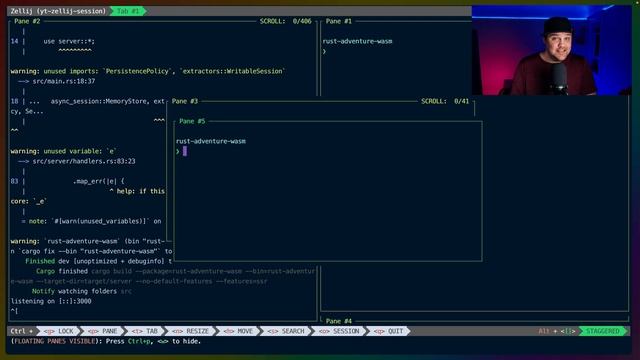
Task: Click 'Notify watching folders' line
Action: (82, 291)
